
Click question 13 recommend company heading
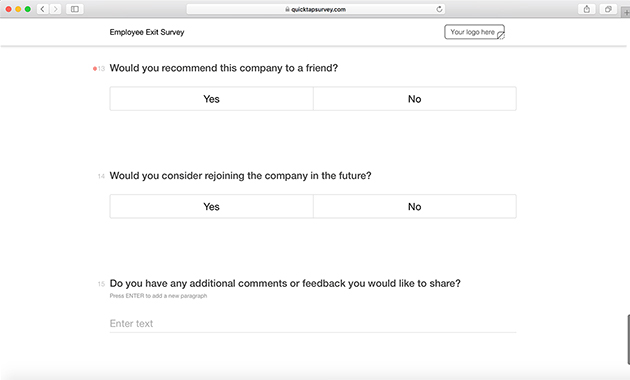point(224,68)
